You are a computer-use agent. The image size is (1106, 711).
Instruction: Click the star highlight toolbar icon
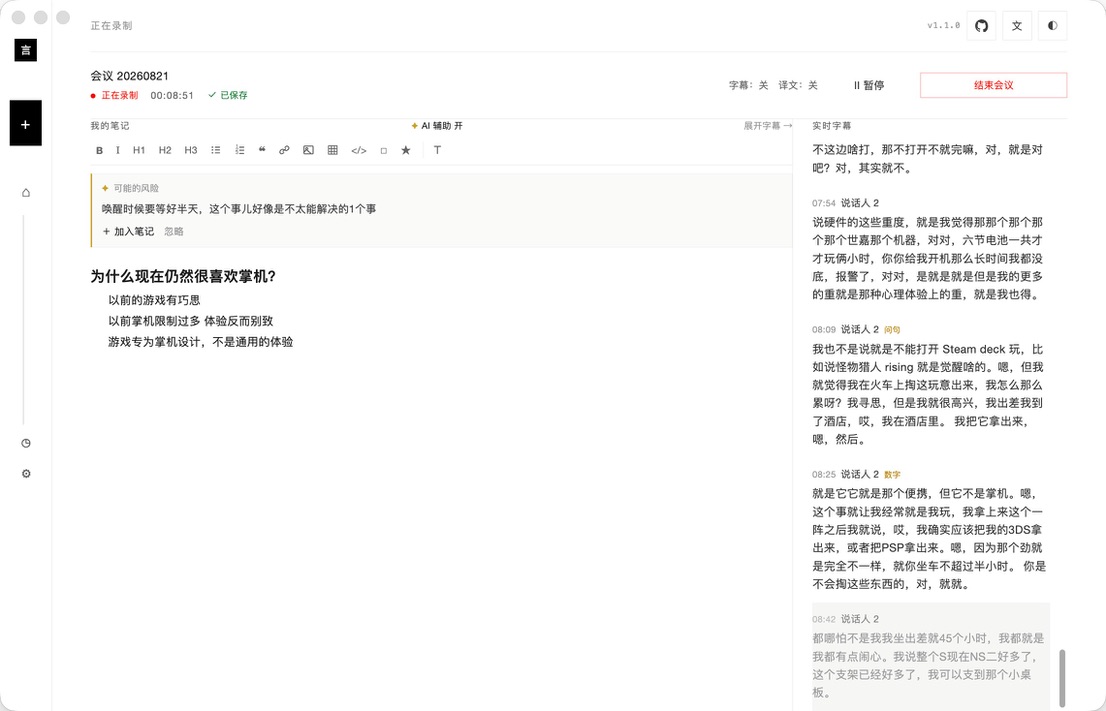(406, 150)
